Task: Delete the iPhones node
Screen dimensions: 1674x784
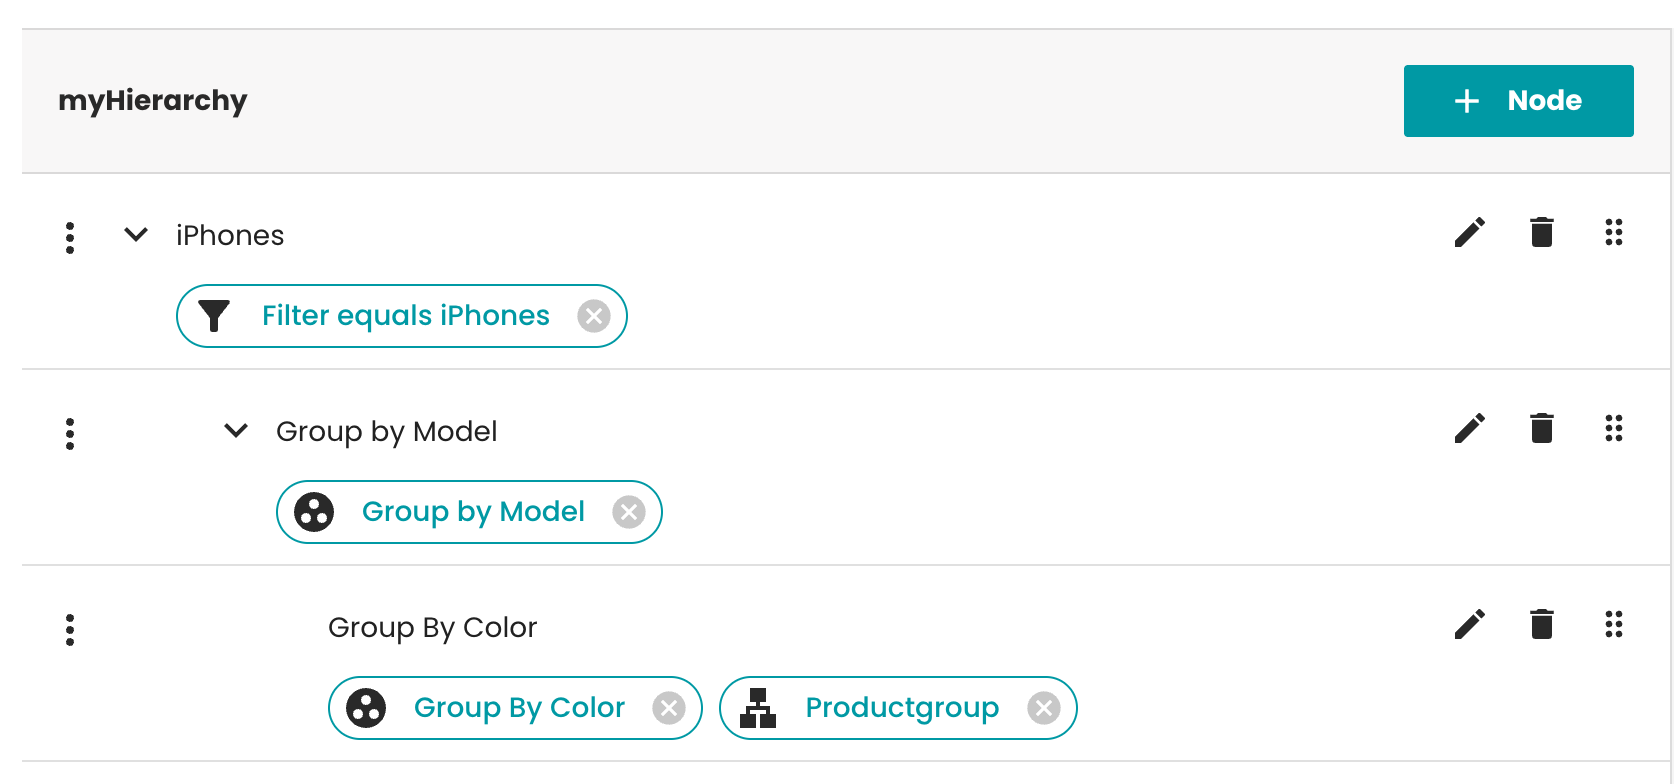Action: [x=1542, y=233]
